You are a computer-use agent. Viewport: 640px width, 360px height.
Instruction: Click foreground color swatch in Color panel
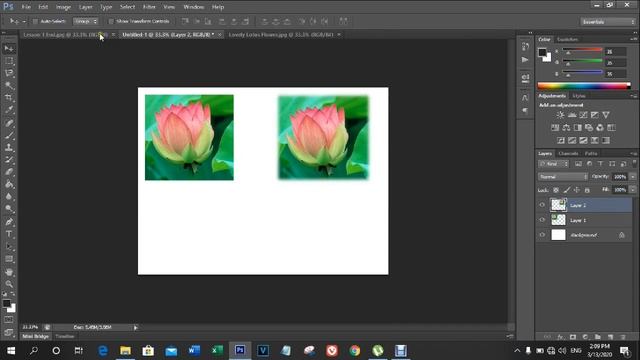click(542, 52)
